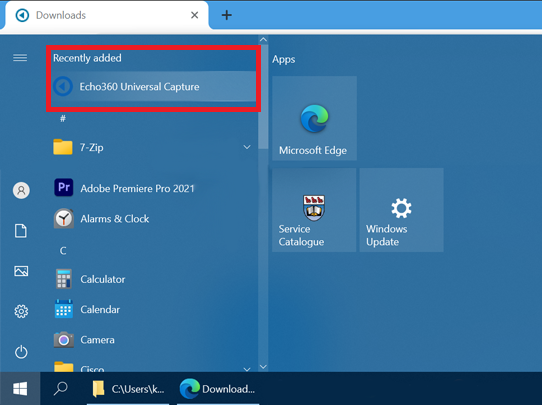The height and width of the screenshot is (405, 542).
Task: Click the Apps group heading
Action: [x=283, y=59]
